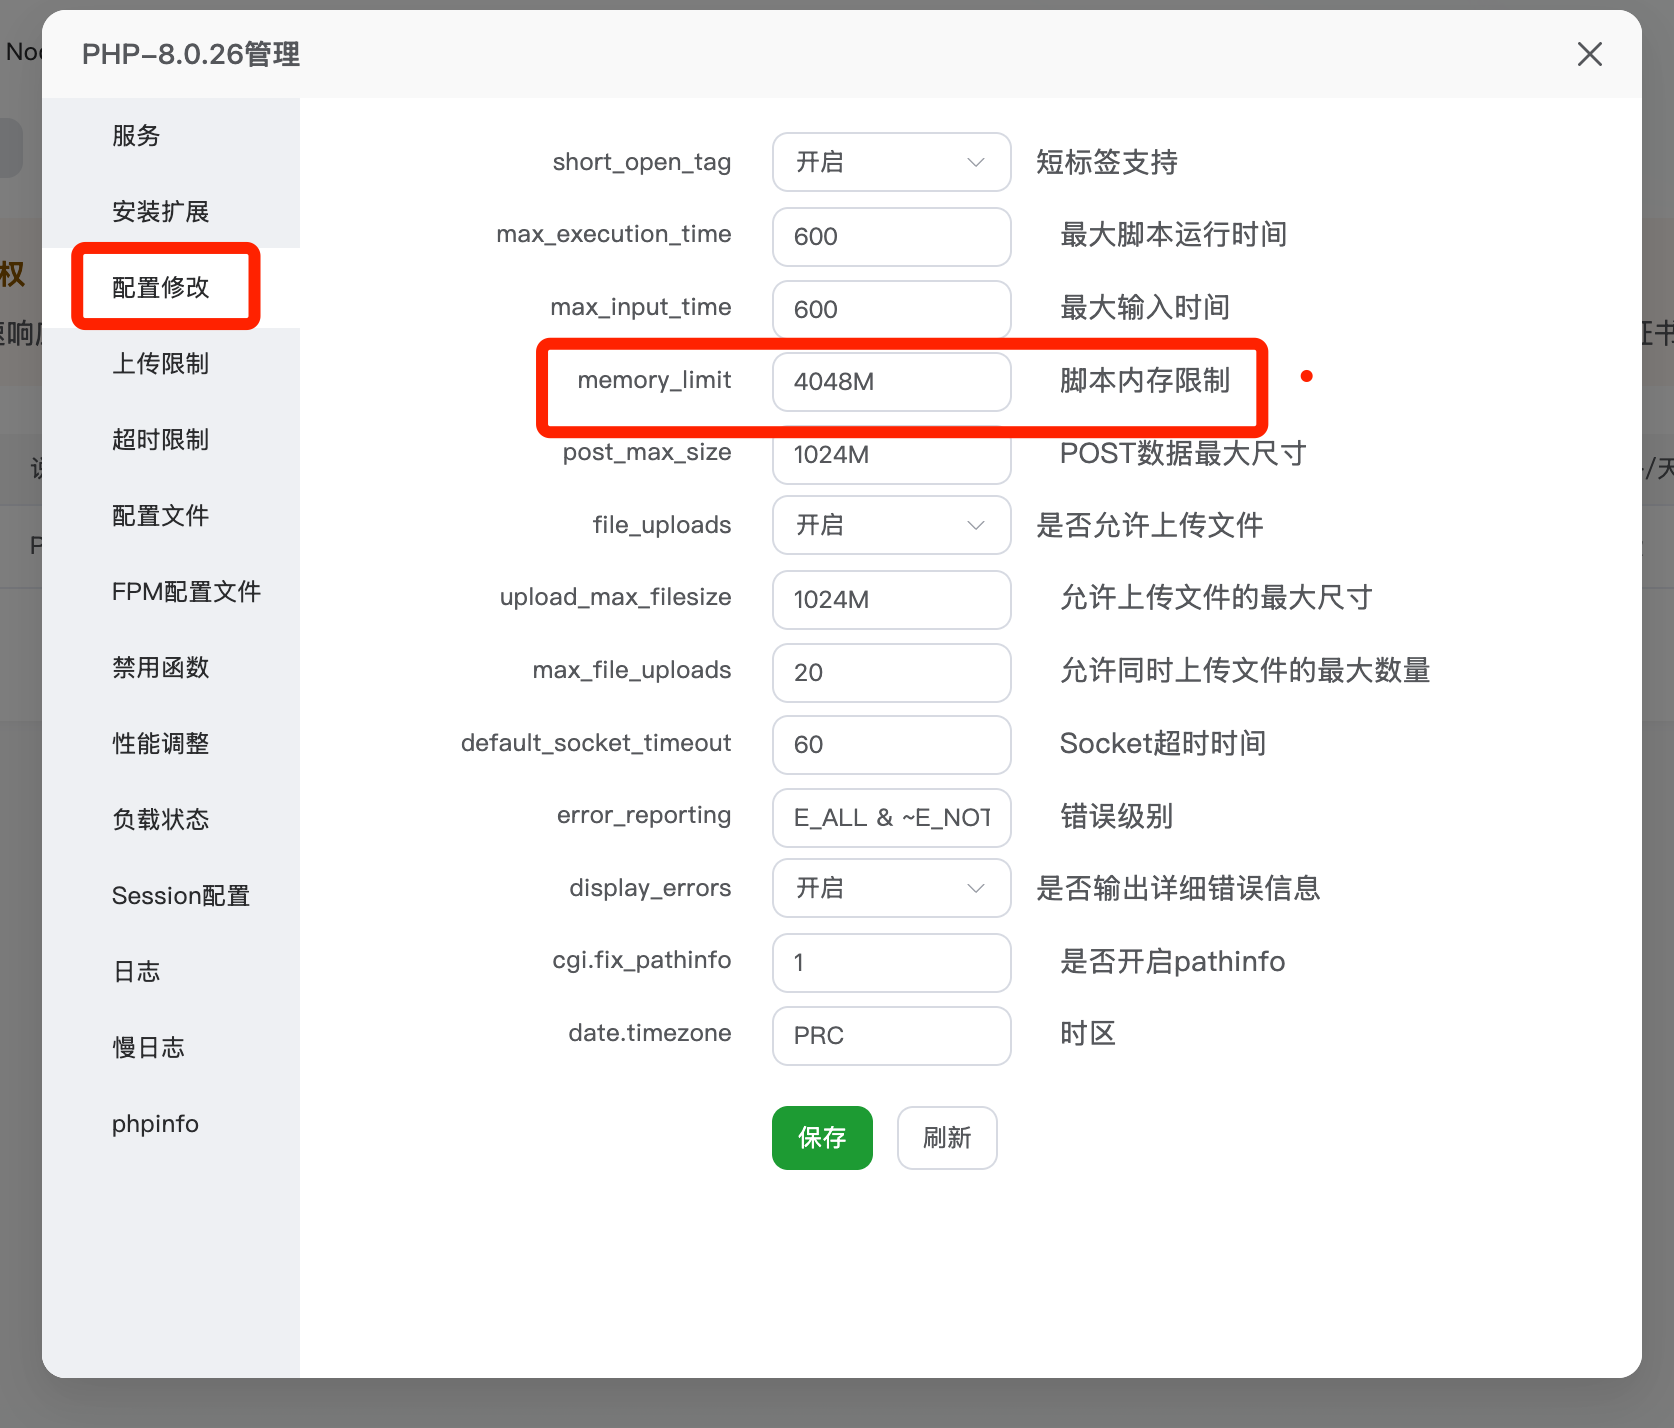The width and height of the screenshot is (1674, 1428).
Task: Open the display_errors dropdown
Action: click(x=890, y=888)
